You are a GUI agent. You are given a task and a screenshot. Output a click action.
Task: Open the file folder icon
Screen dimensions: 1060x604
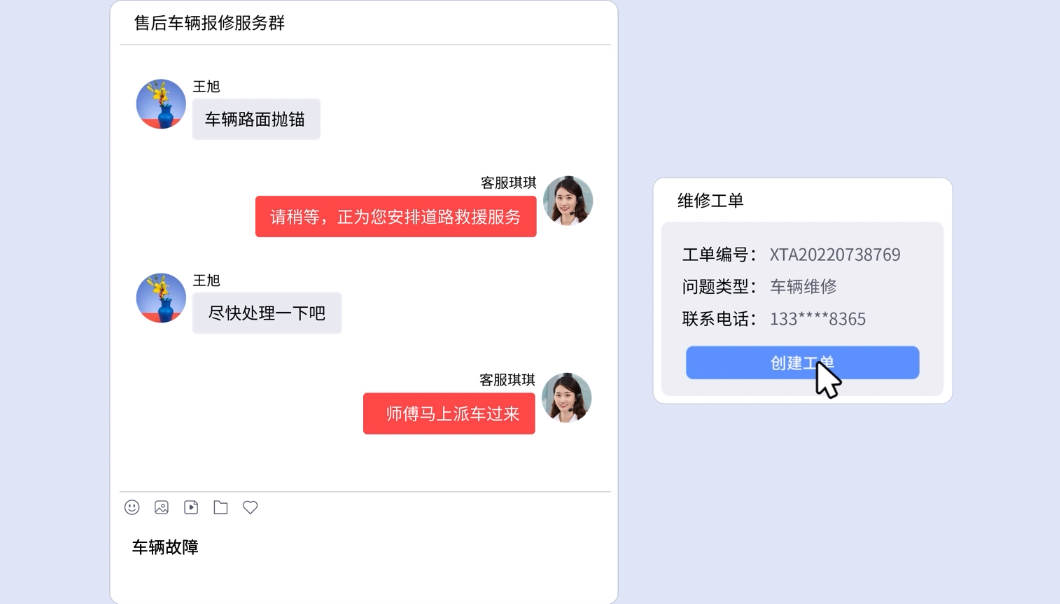[x=220, y=508]
